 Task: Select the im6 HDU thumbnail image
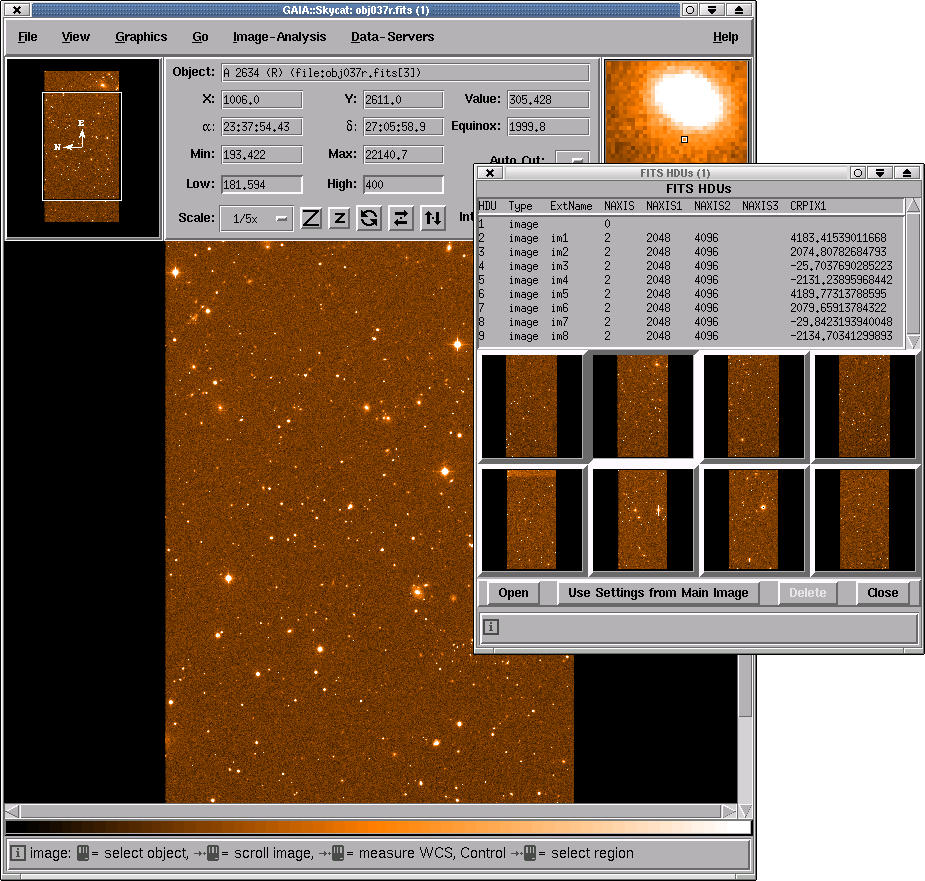tap(642, 520)
